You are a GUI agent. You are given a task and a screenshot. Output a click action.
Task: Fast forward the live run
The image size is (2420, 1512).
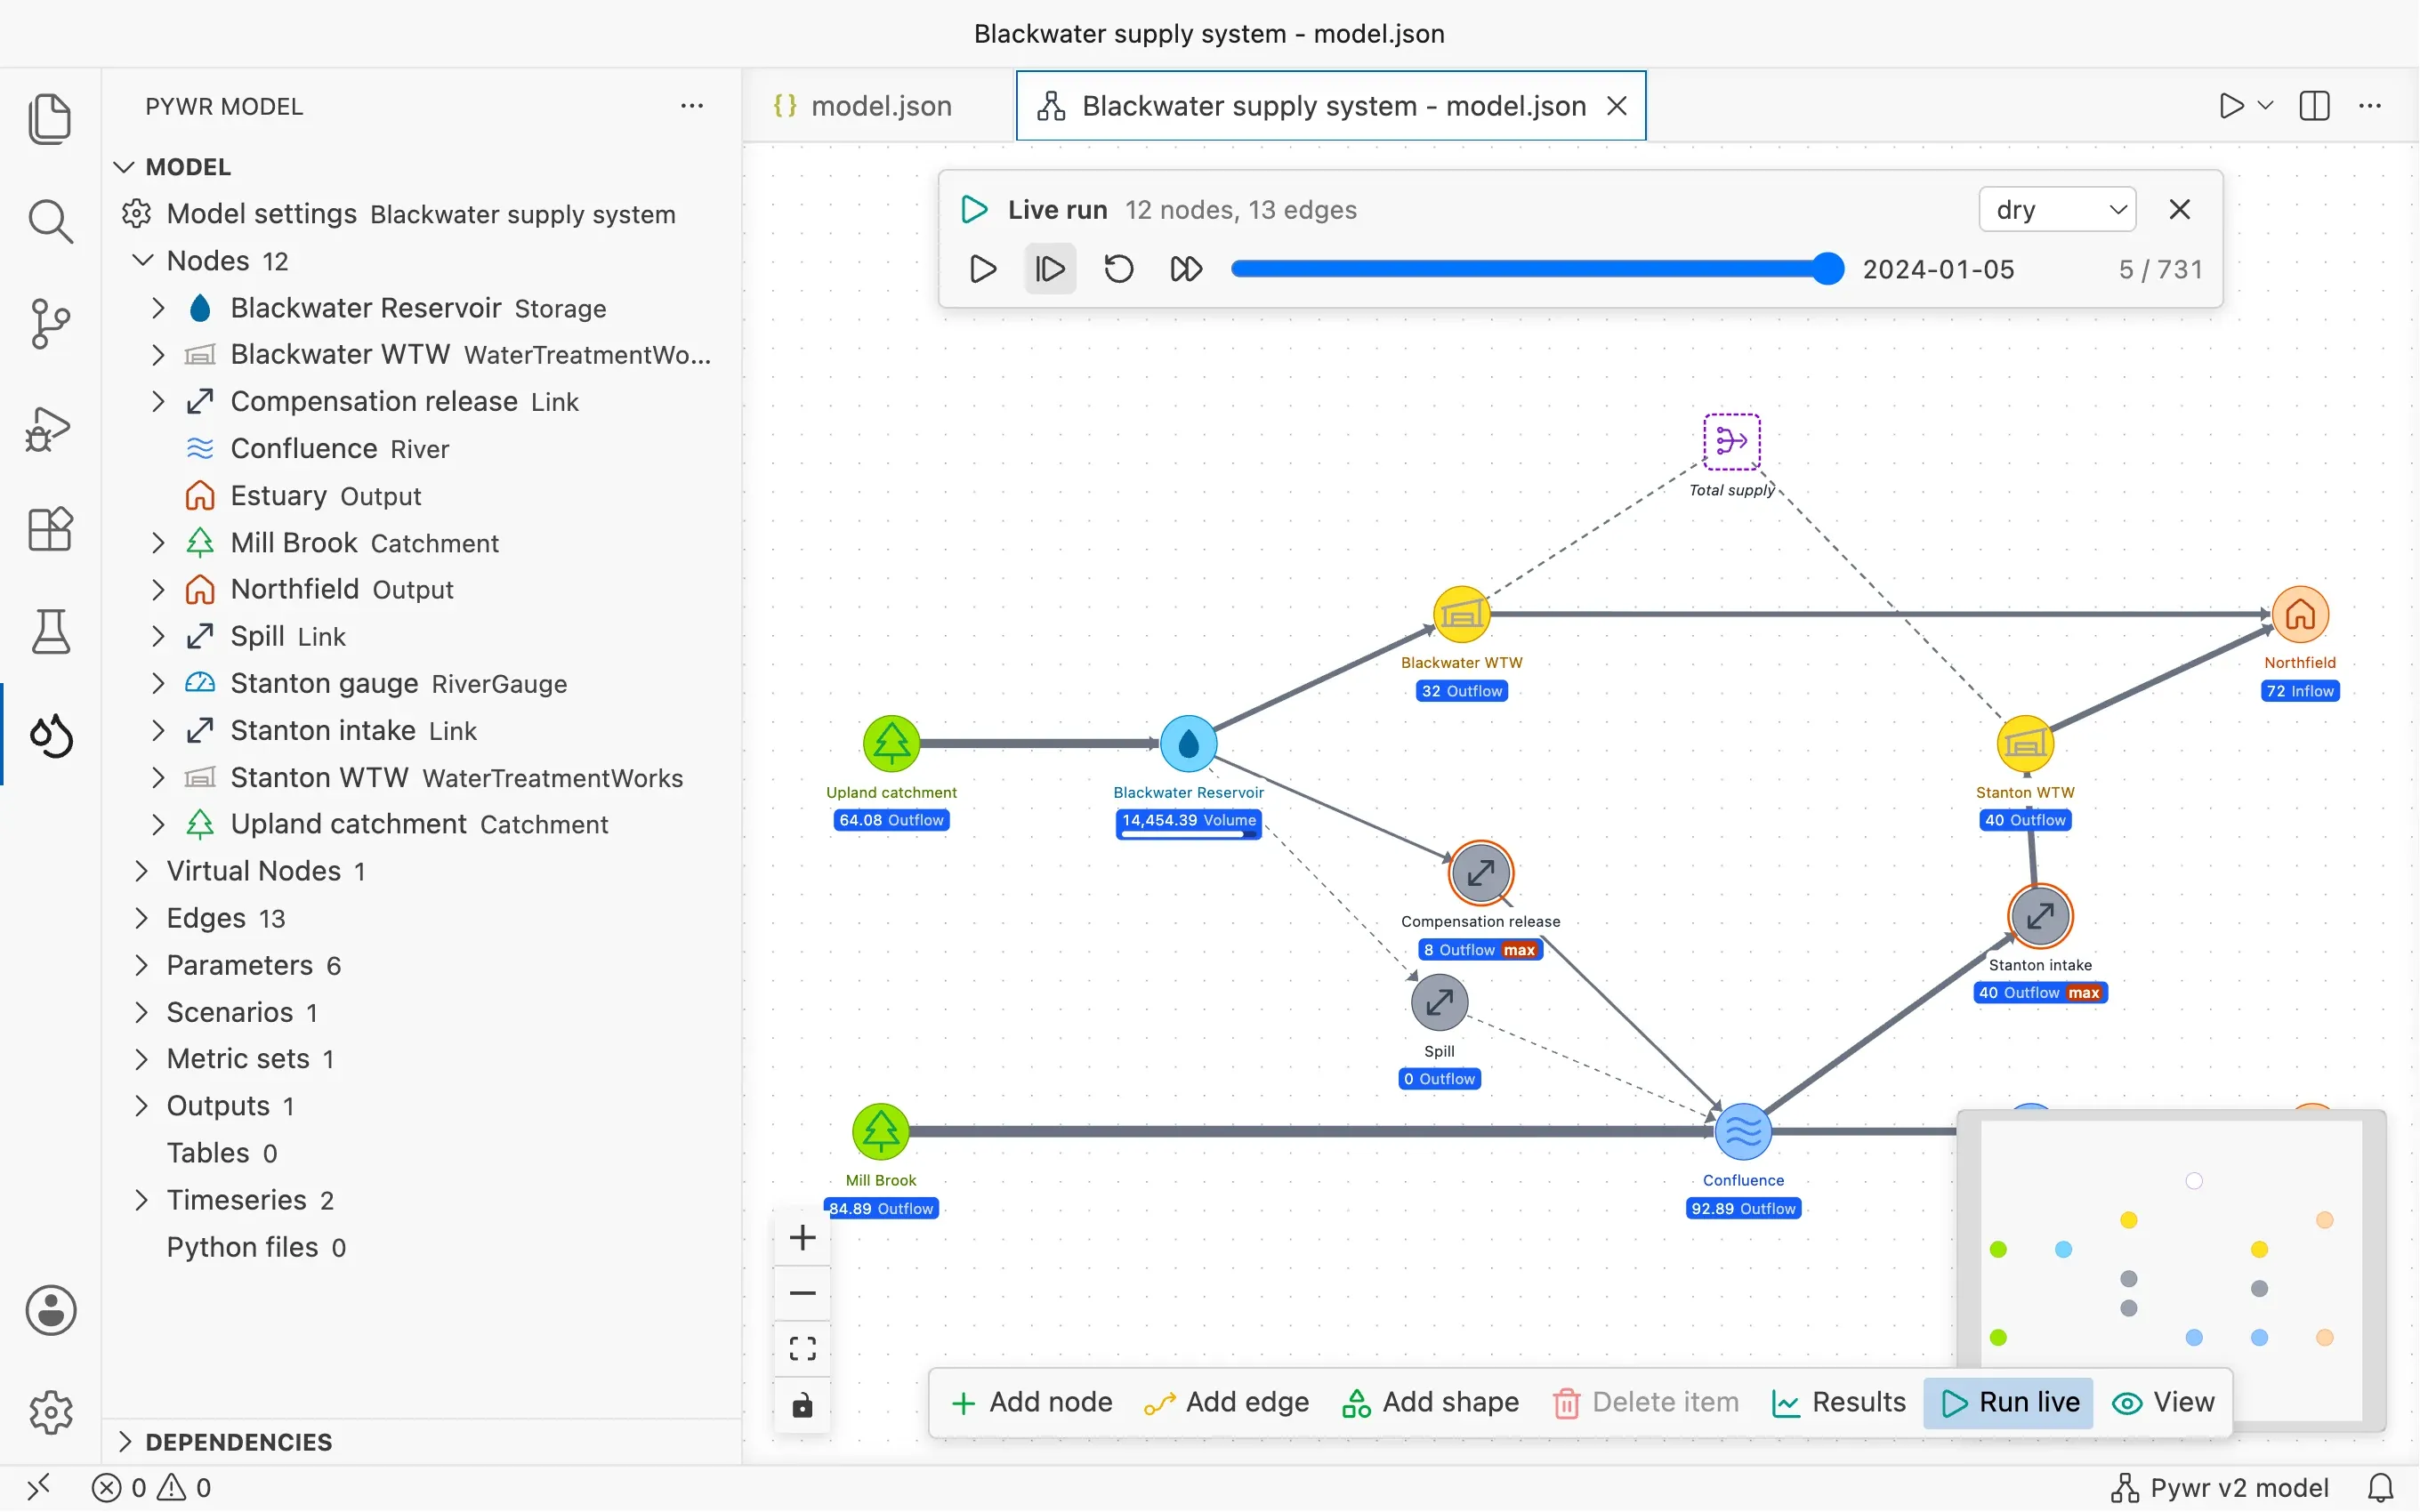click(1186, 269)
